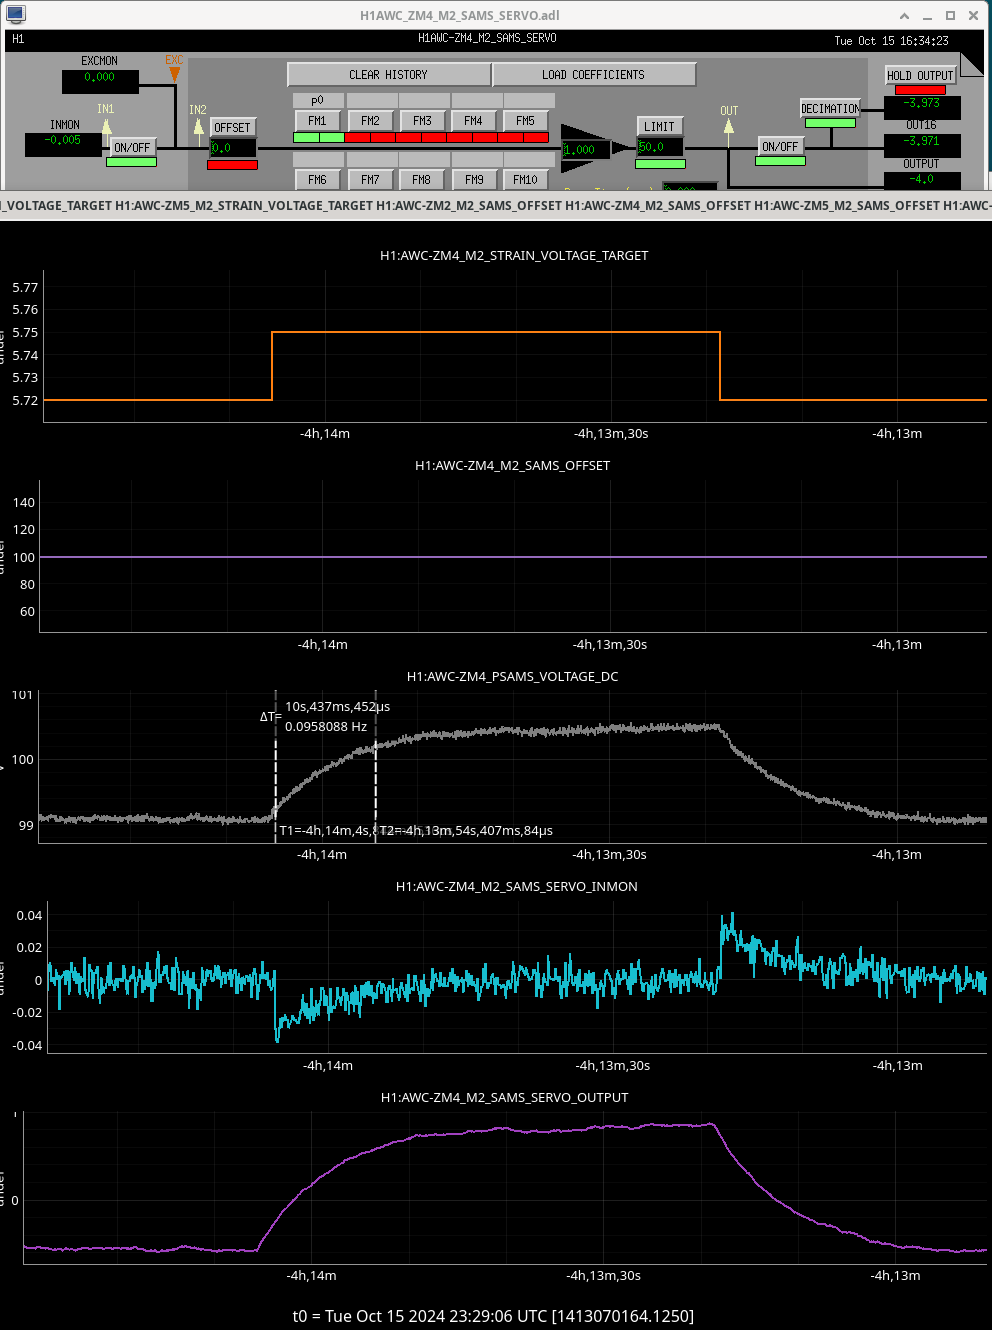
Task: Open the window menu icon in title bar
Action: tap(16, 14)
